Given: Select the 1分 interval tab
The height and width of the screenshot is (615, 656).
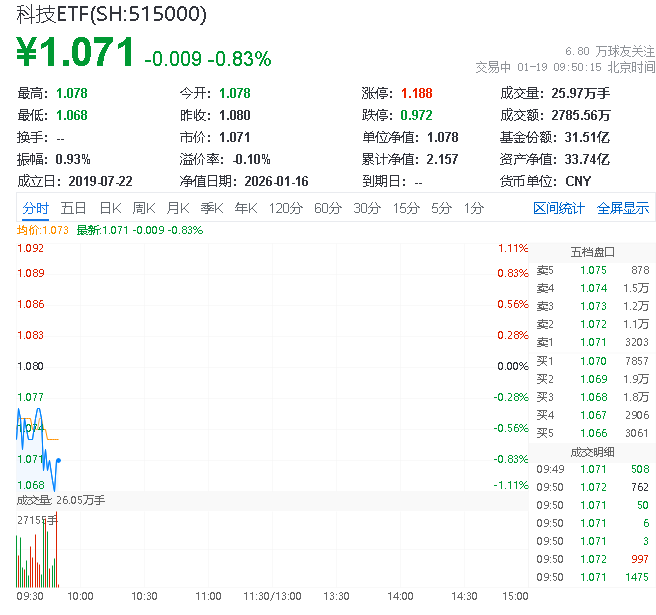Looking at the screenshot, I should (474, 208).
